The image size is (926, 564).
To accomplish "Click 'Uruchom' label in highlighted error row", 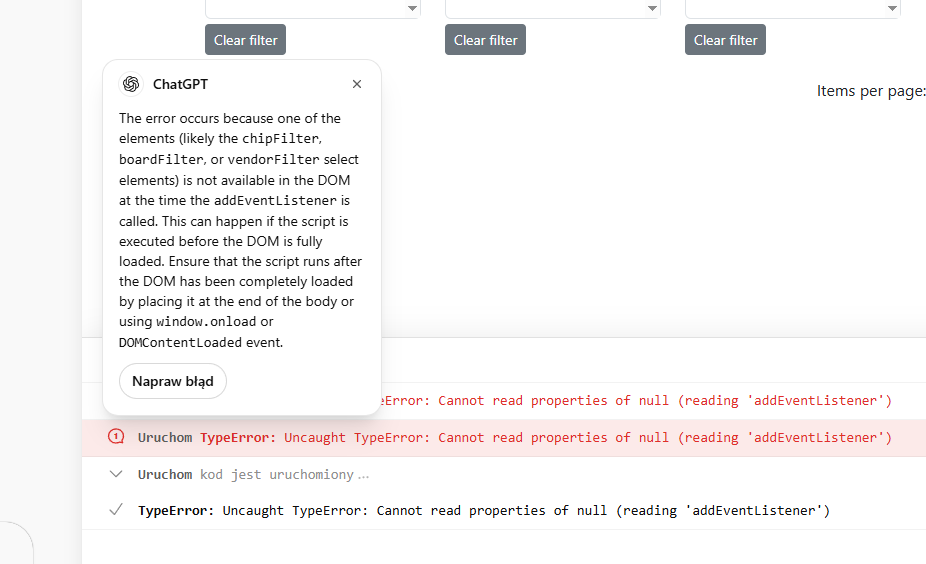I will 165,438.
